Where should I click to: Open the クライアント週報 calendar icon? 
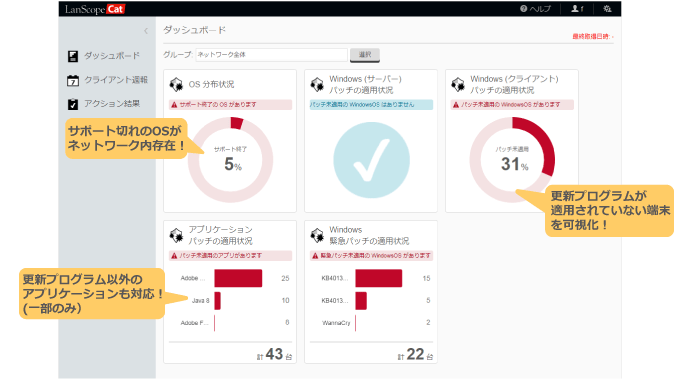click(73, 81)
